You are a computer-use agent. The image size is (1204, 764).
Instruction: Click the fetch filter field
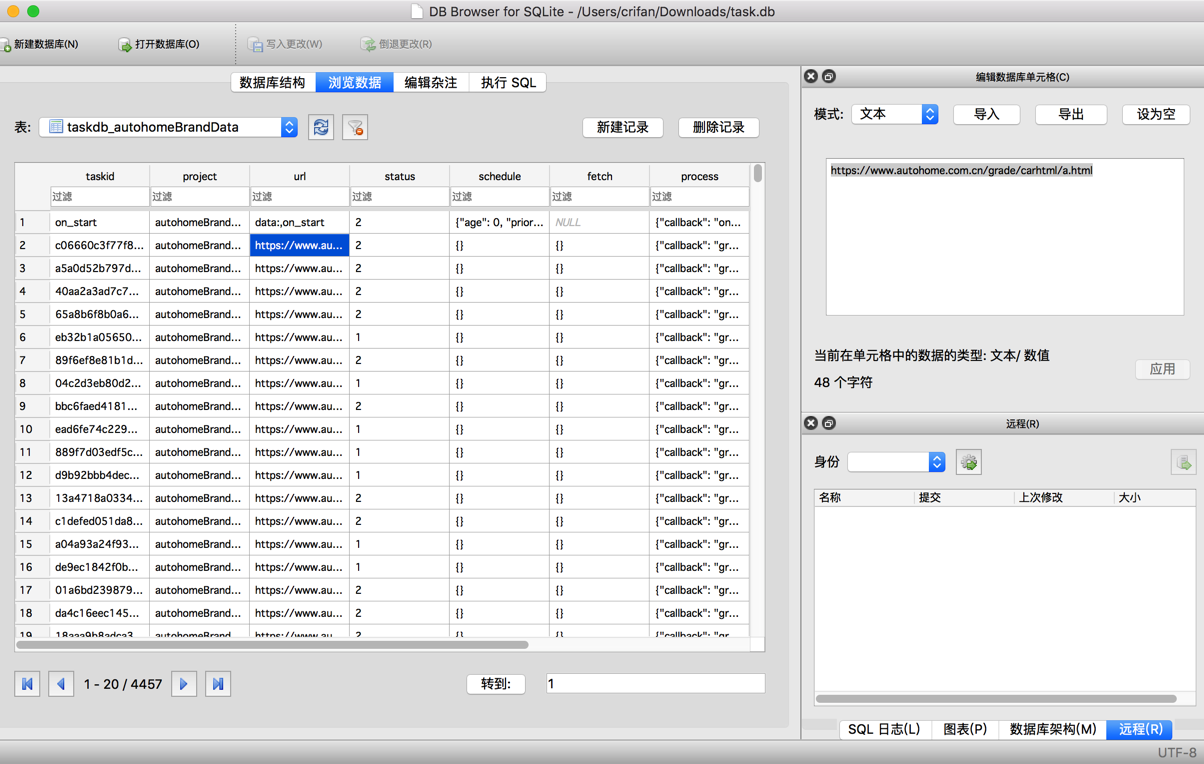tap(600, 197)
